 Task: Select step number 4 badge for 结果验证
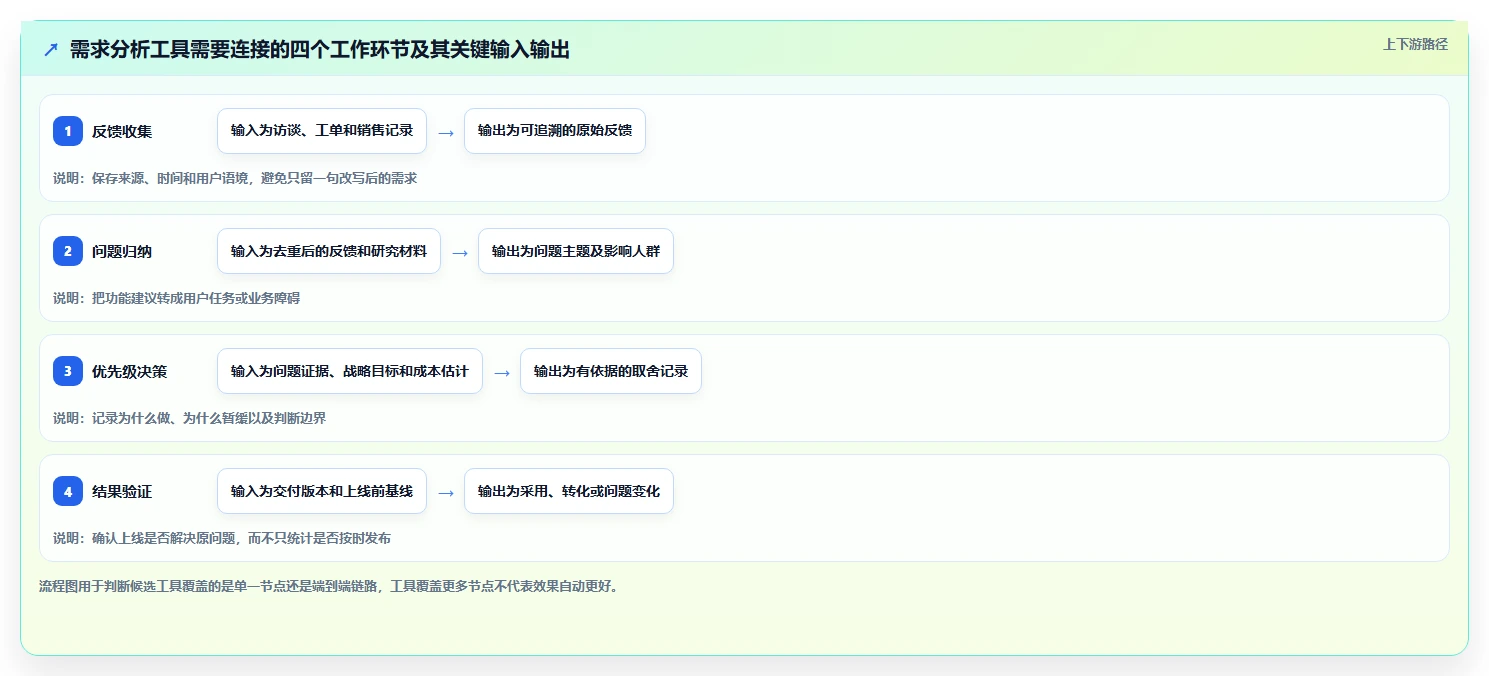point(68,491)
